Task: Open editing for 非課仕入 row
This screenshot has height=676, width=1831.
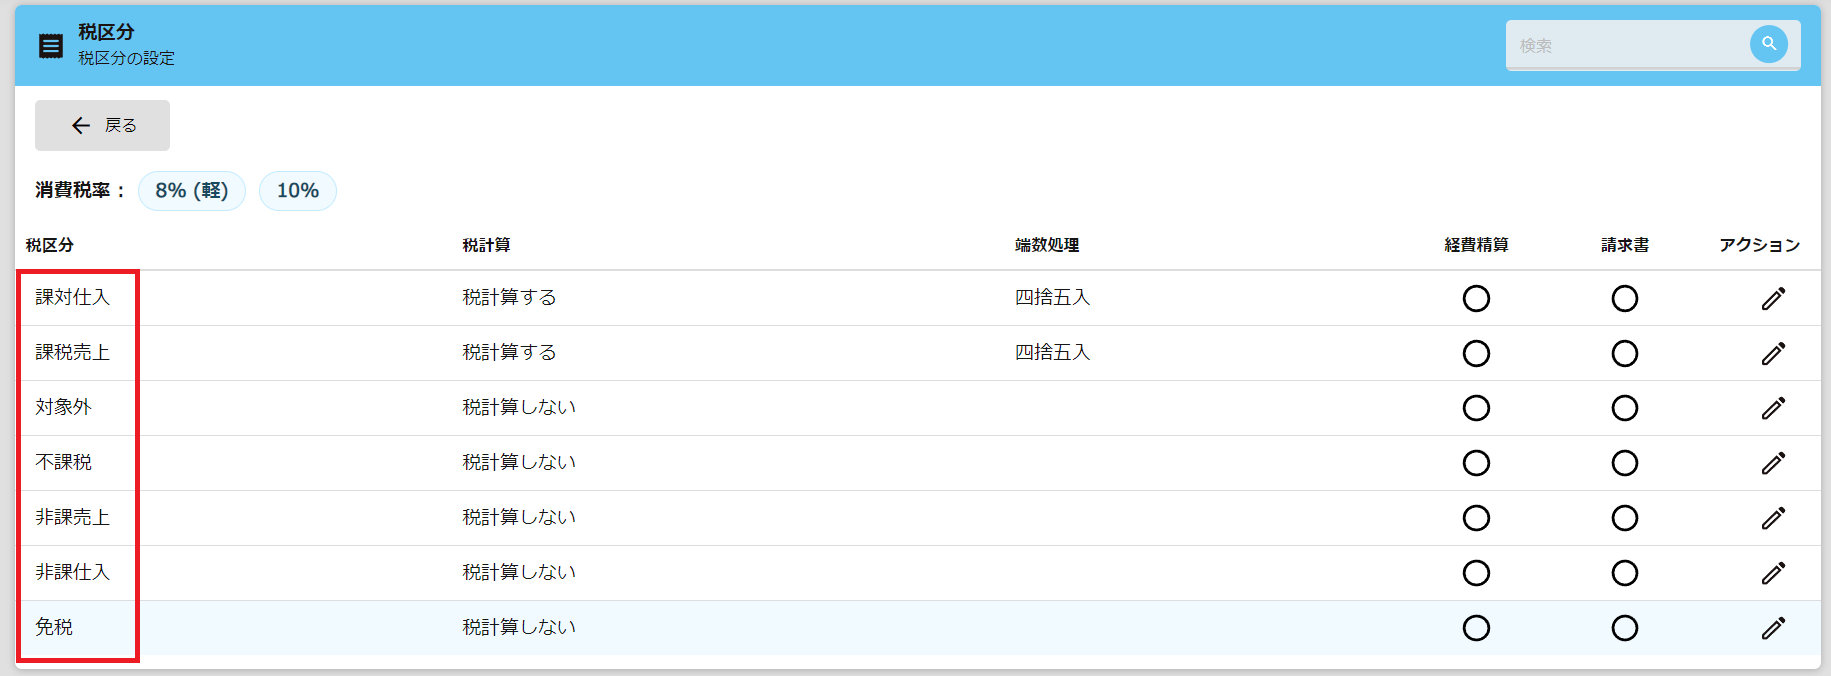Action: click(1773, 573)
